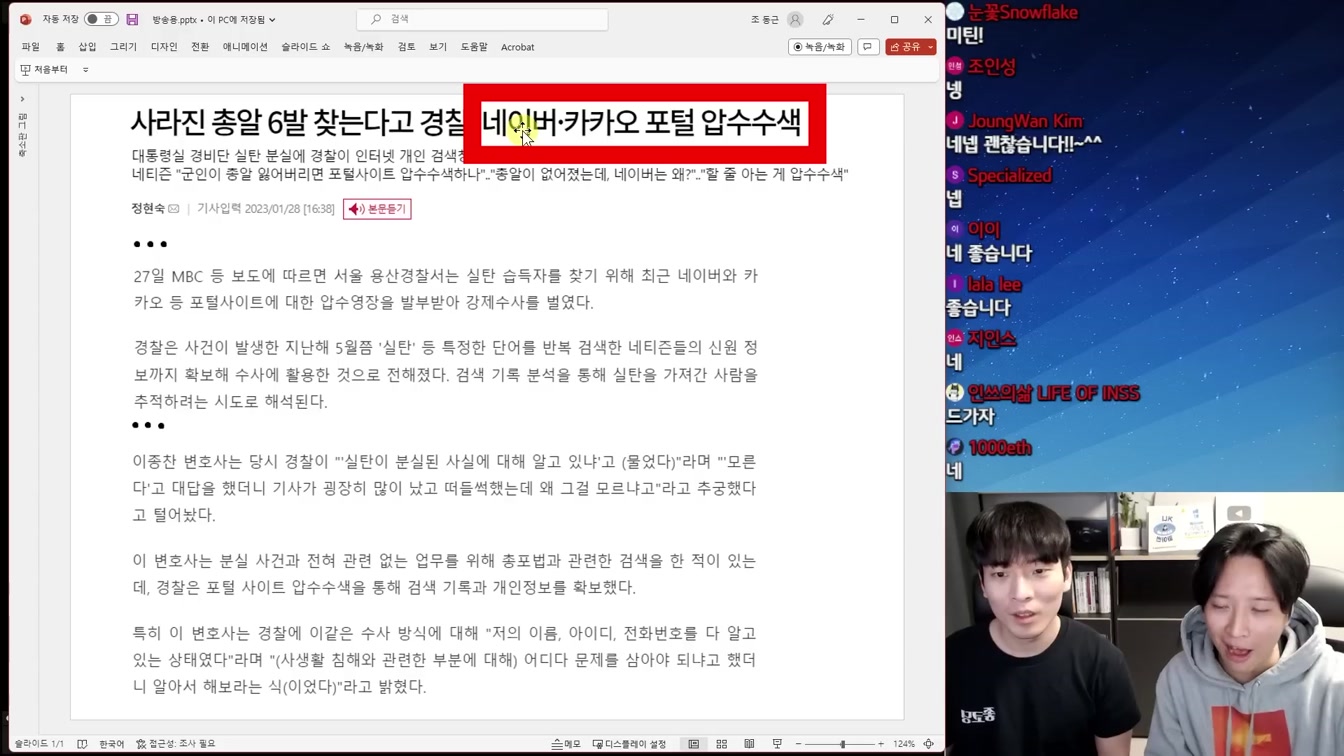Toggle the 메모 notes pane button
The width and height of the screenshot is (1344, 756).
(566, 744)
